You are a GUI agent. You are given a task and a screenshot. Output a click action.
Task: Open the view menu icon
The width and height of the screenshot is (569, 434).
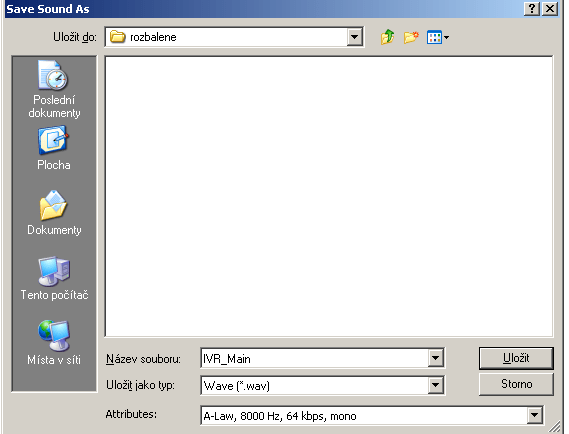[438, 37]
